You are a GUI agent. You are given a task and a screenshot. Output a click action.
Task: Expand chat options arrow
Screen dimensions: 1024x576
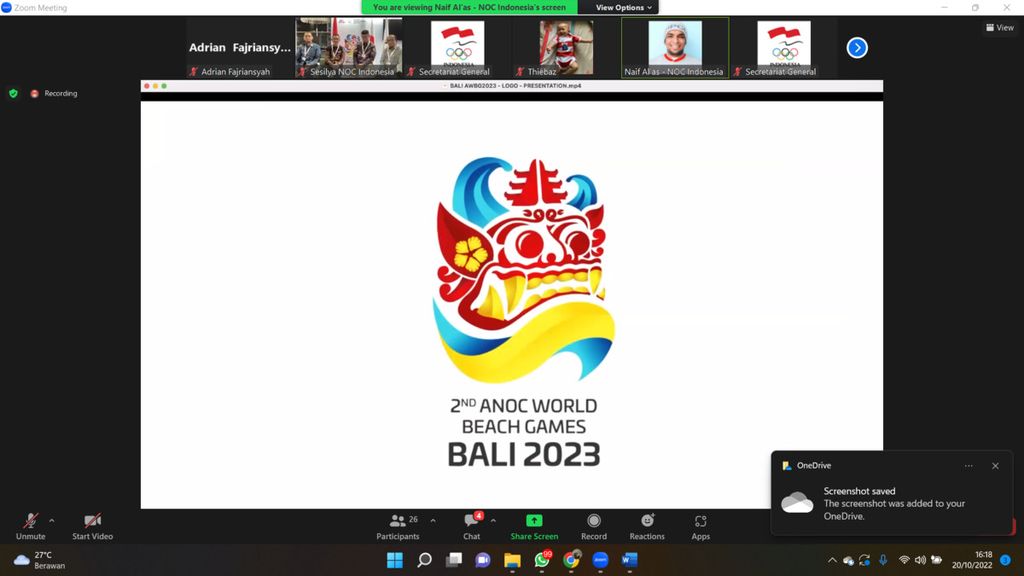493,520
